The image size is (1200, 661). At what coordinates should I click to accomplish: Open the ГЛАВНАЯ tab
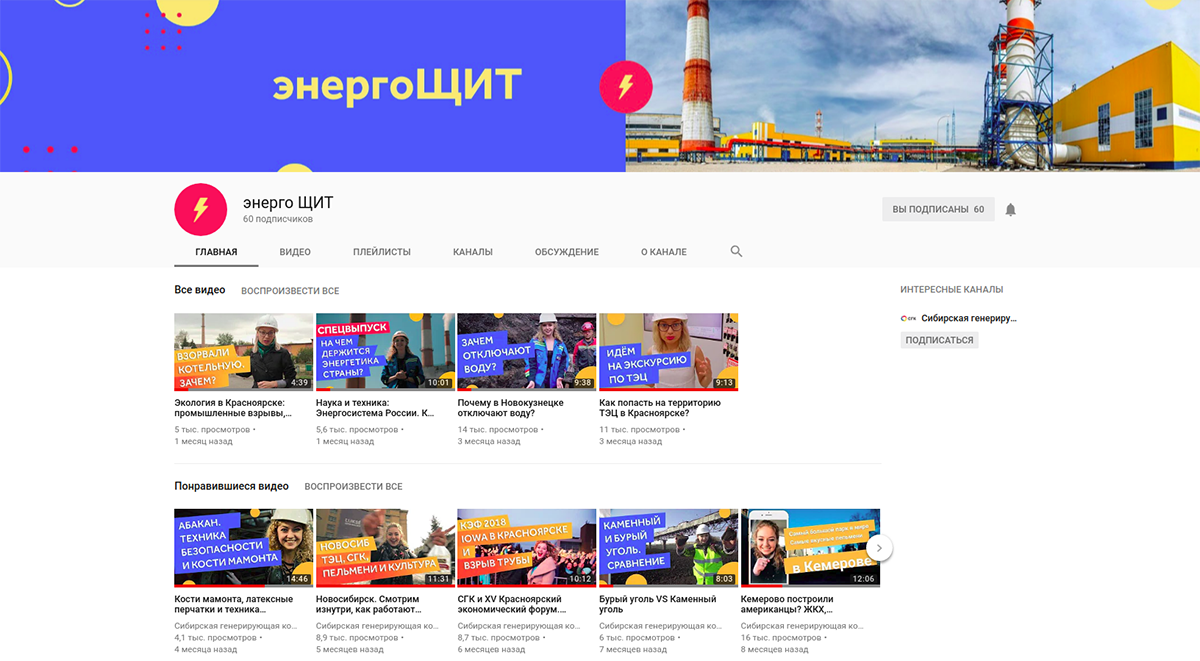216,252
